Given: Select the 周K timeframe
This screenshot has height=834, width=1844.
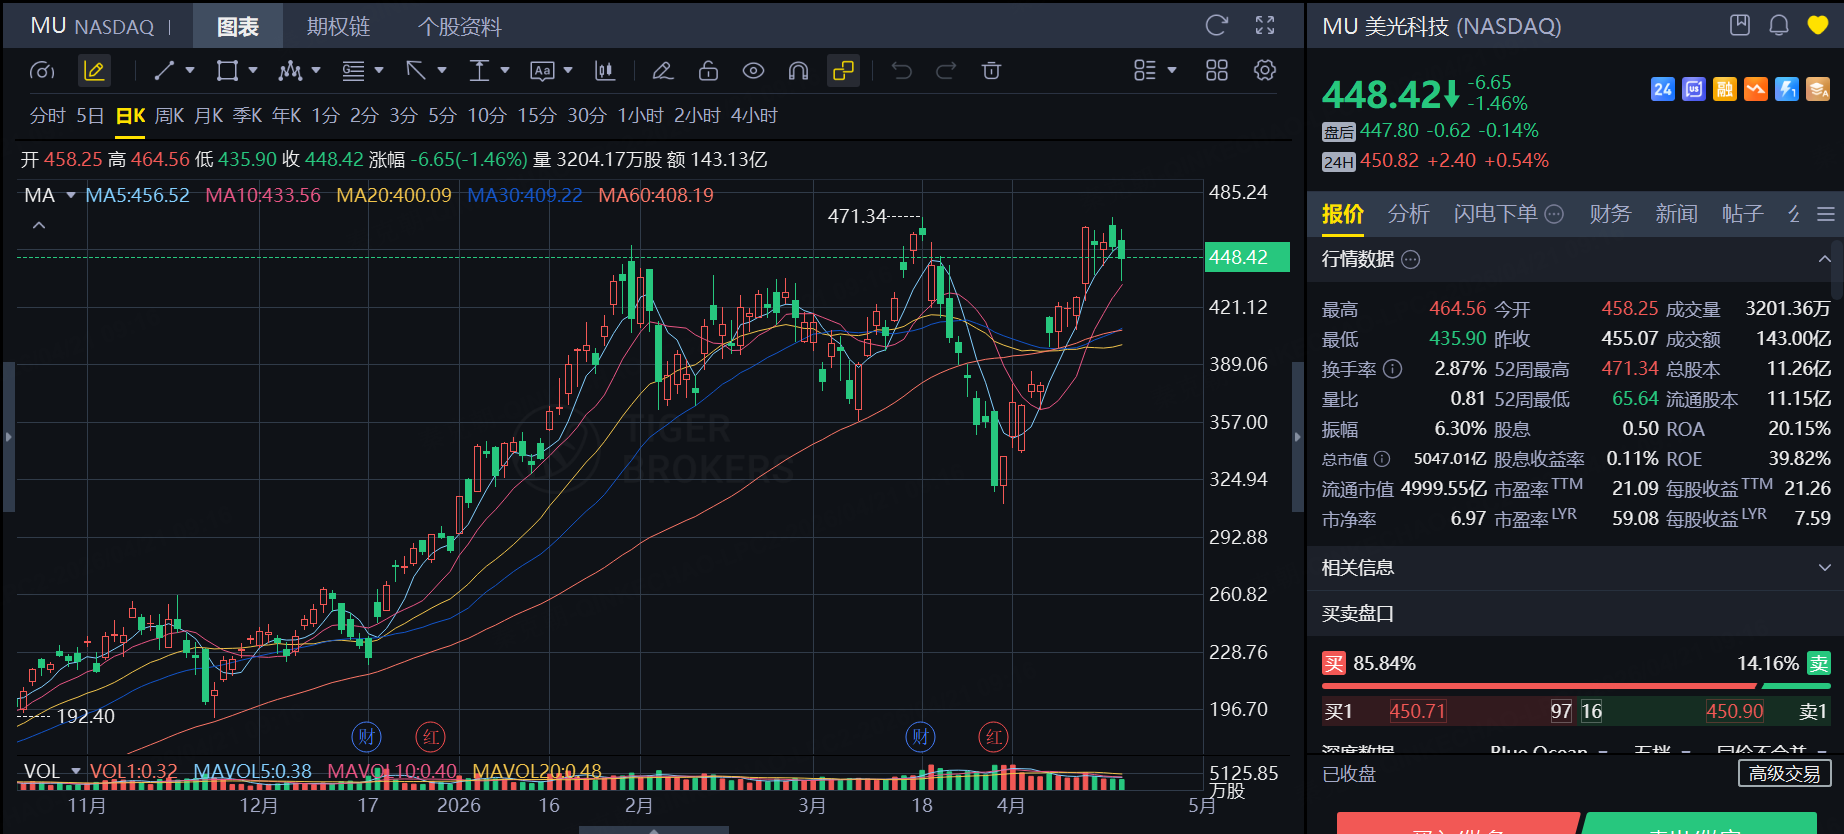Looking at the screenshot, I should (169, 116).
